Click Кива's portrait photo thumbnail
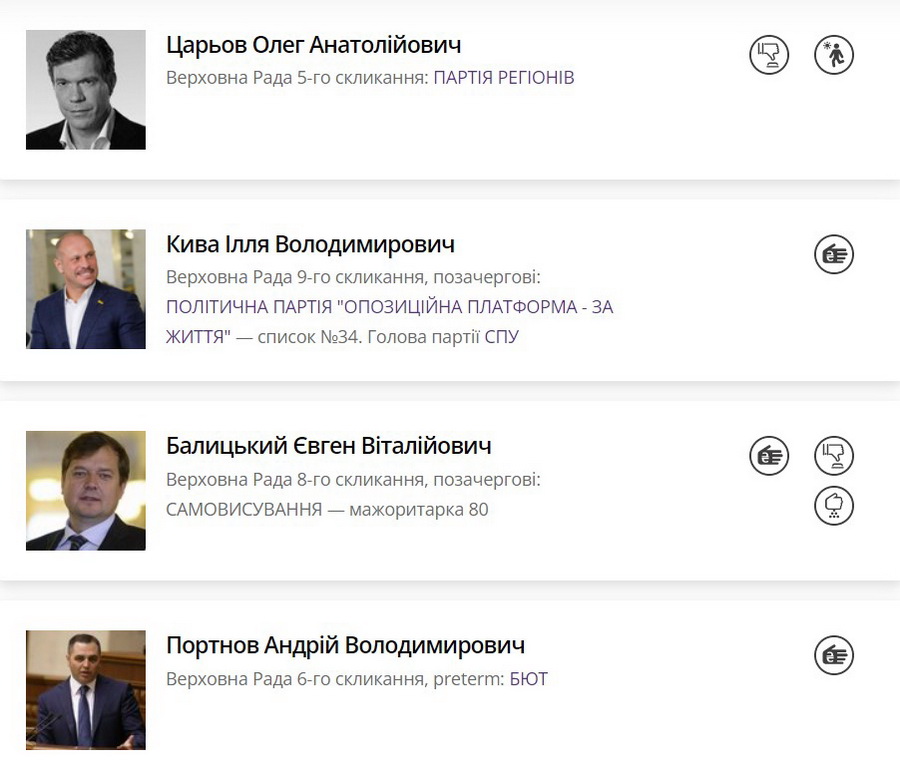900x774 pixels. click(x=86, y=289)
